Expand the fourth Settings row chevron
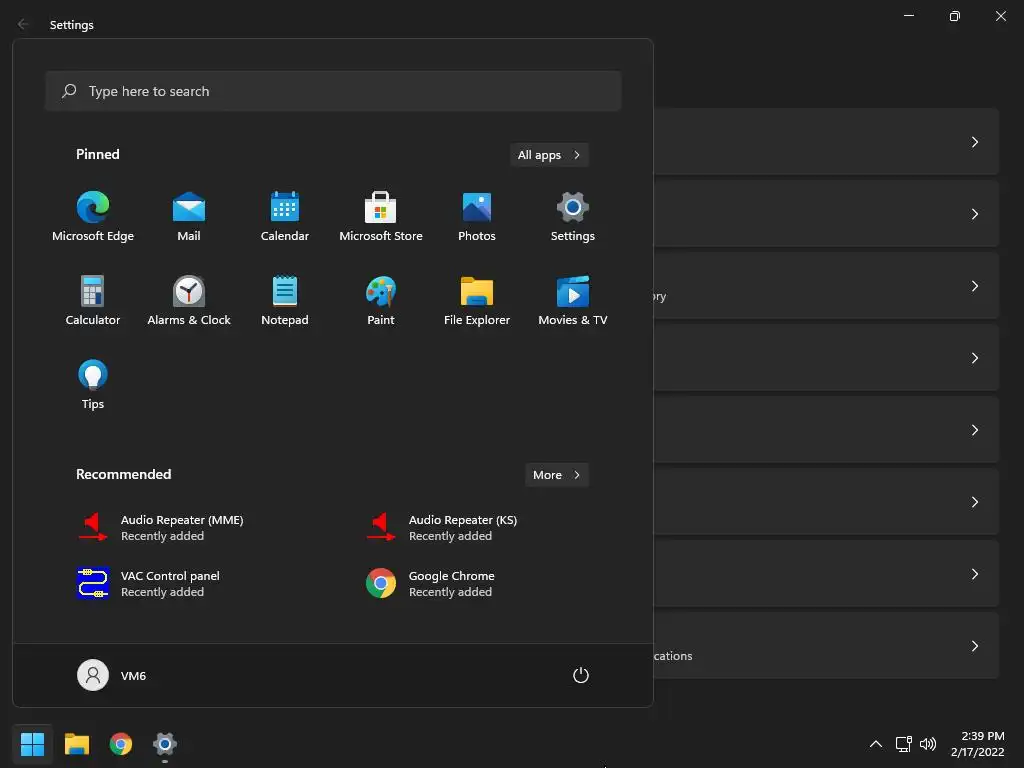 974,358
